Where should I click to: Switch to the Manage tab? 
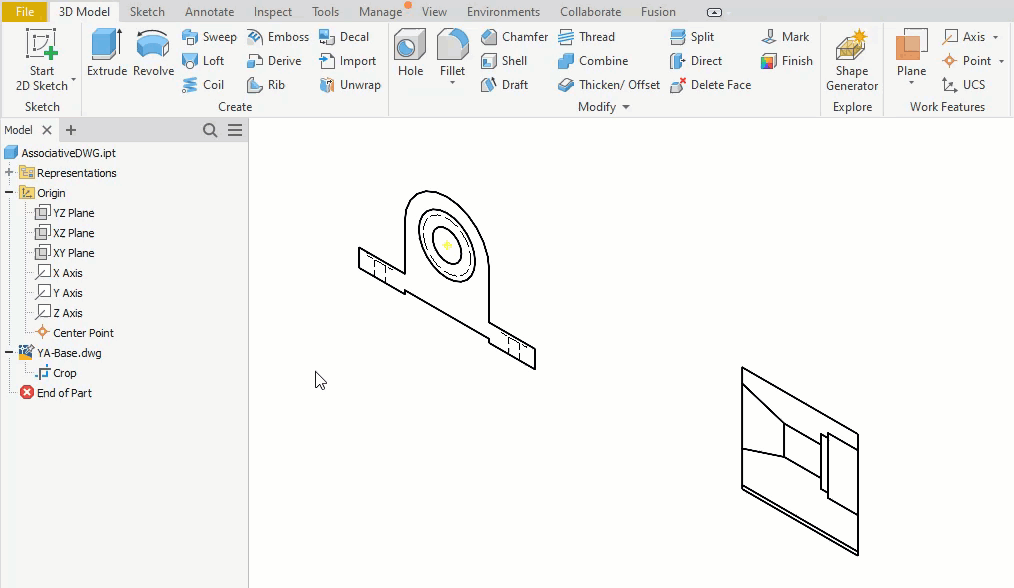tap(380, 12)
